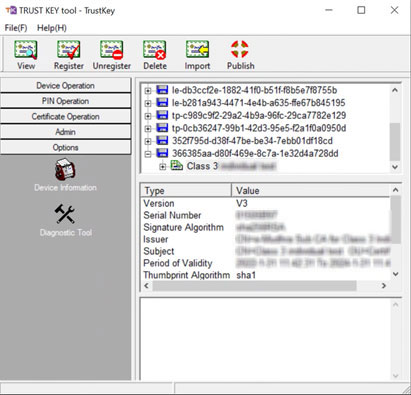The width and height of the screenshot is (411, 395).
Task: Select container tp-0cb36247-99b1-42d3-95e5-f2a1f0a0950d
Action: click(x=259, y=128)
